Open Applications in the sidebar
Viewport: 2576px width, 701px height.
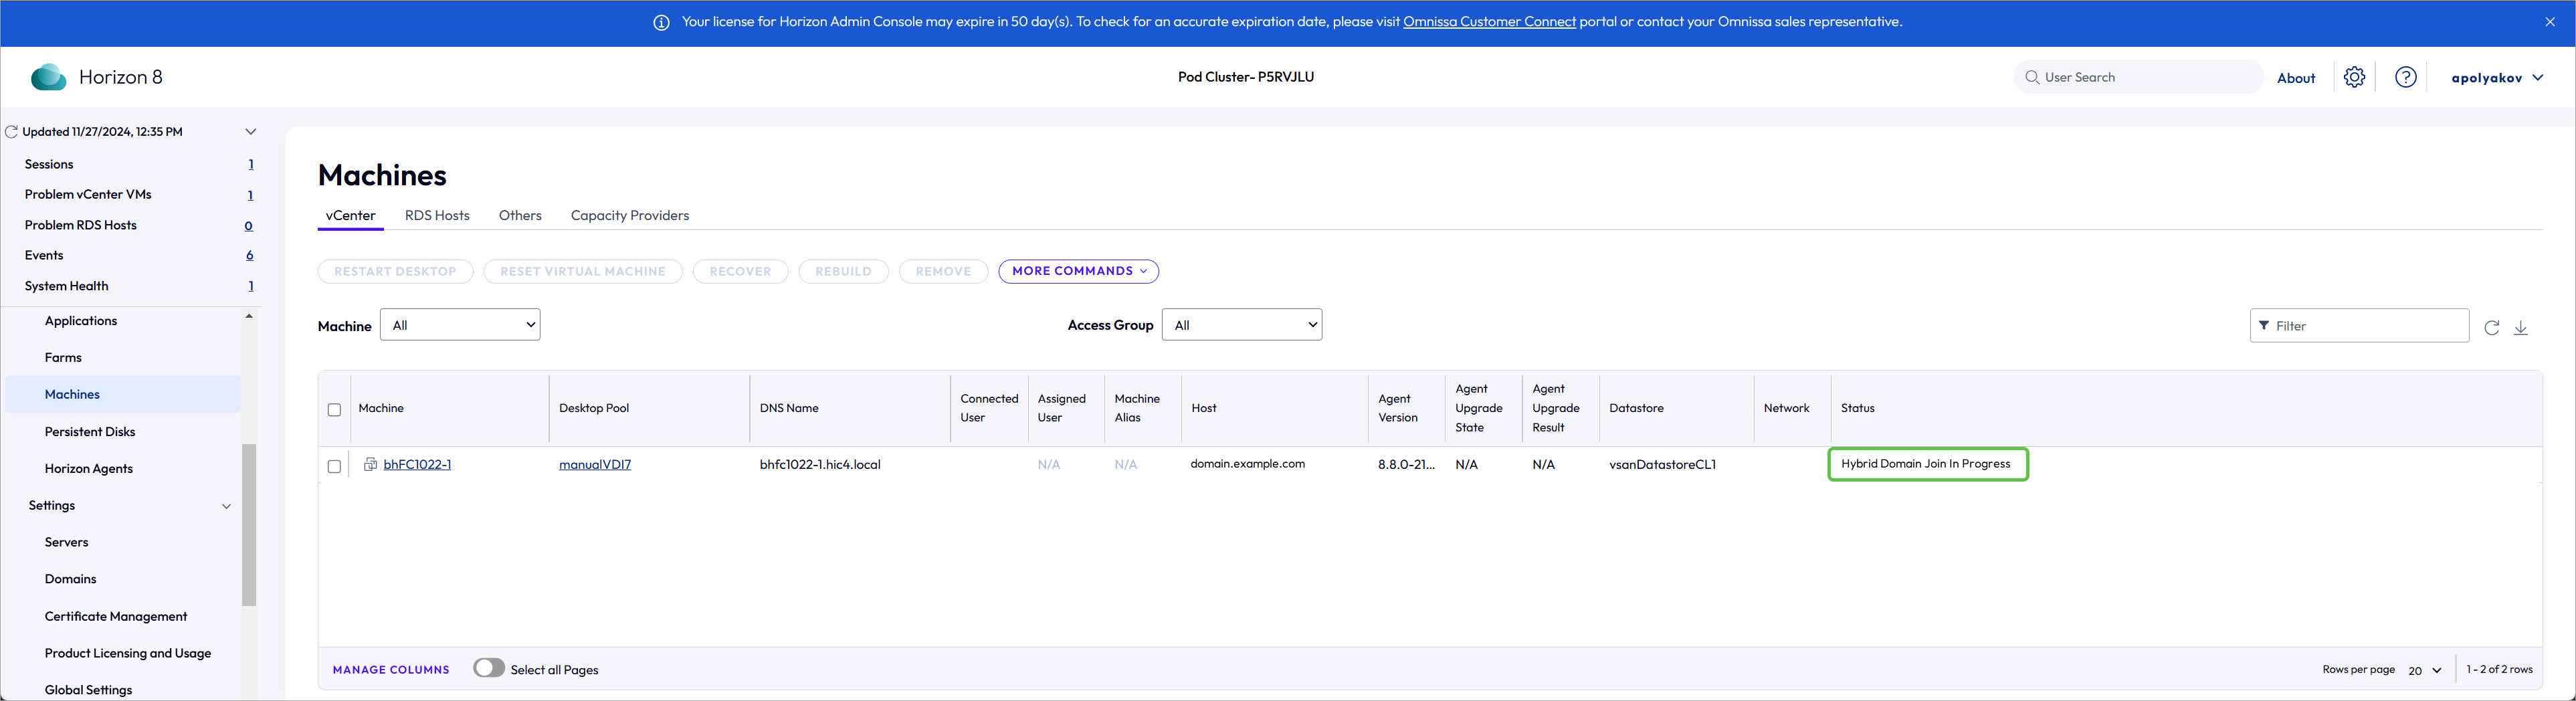coord(81,321)
